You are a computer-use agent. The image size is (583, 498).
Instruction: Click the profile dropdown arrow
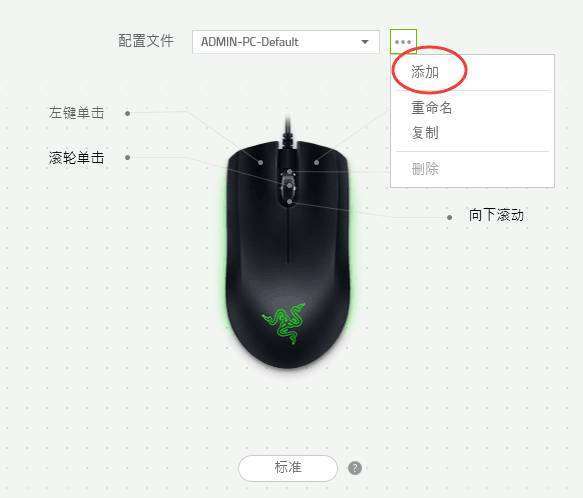(365, 42)
